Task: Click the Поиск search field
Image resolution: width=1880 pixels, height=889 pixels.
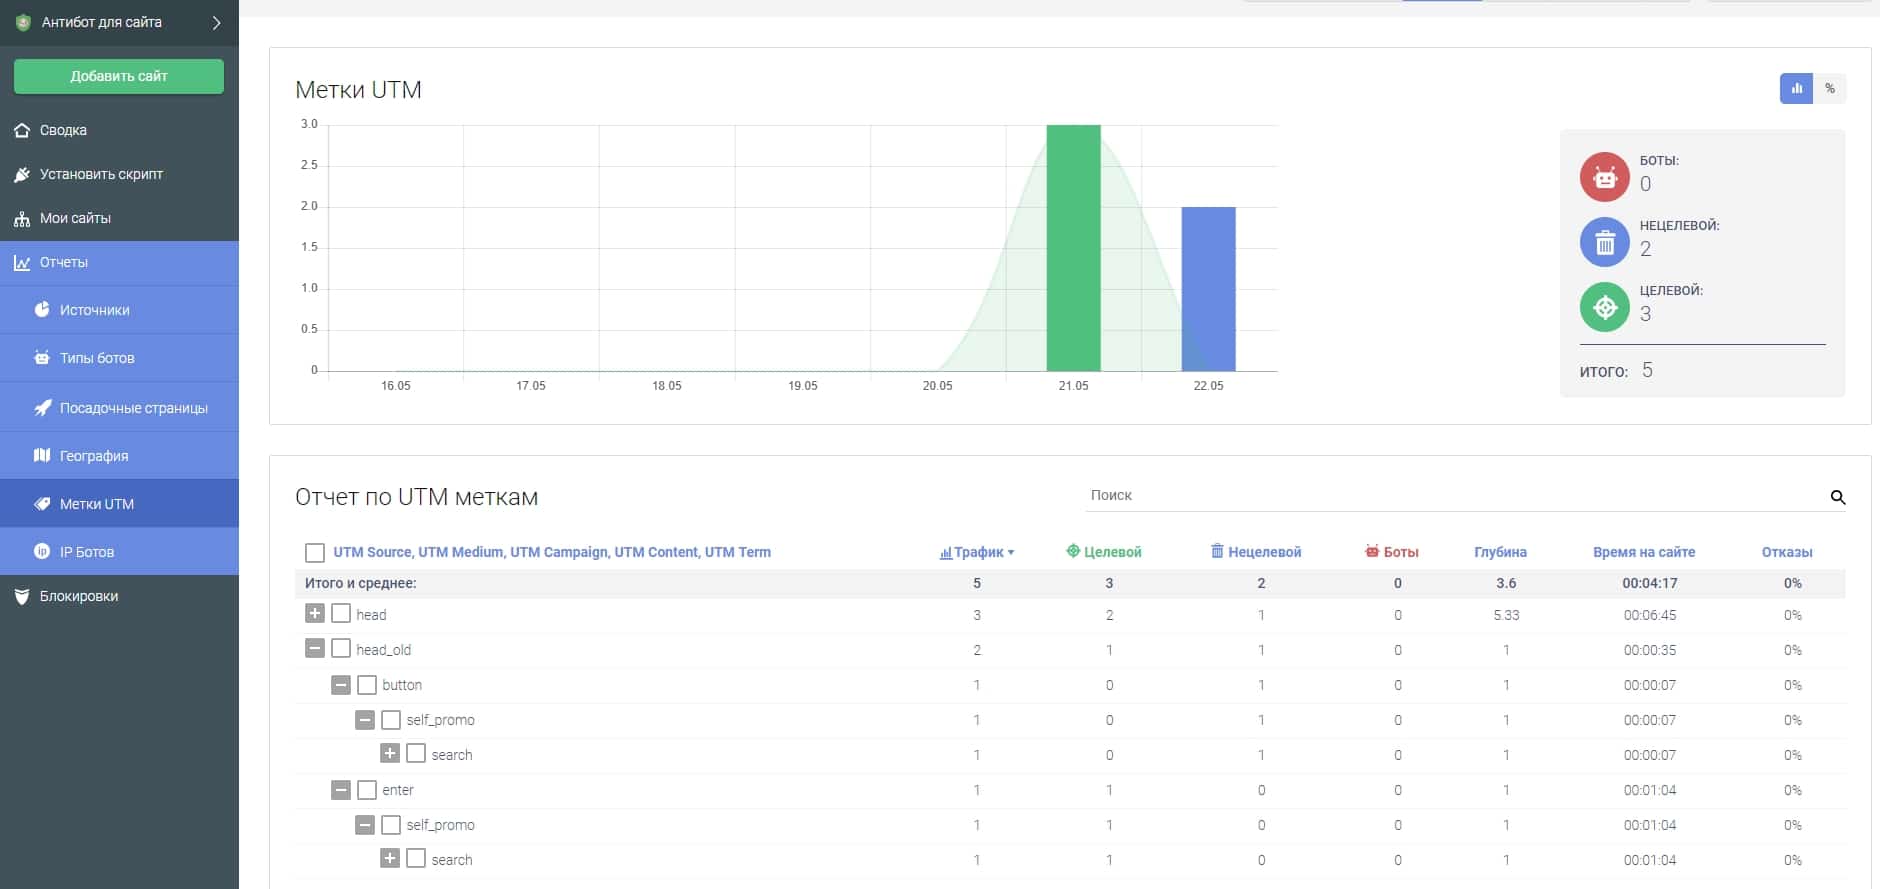Action: 1455,495
